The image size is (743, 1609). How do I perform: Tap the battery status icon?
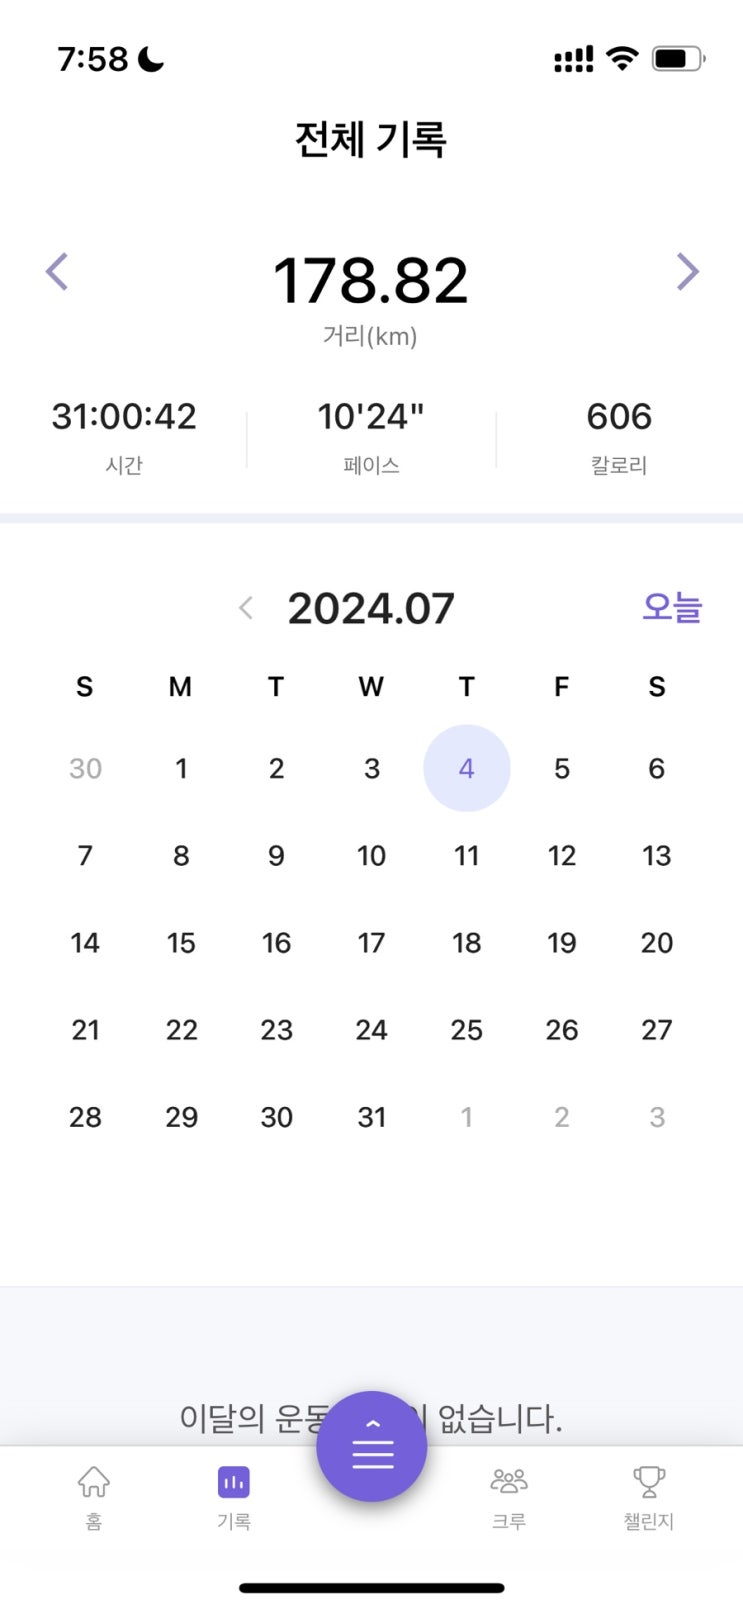point(679,58)
